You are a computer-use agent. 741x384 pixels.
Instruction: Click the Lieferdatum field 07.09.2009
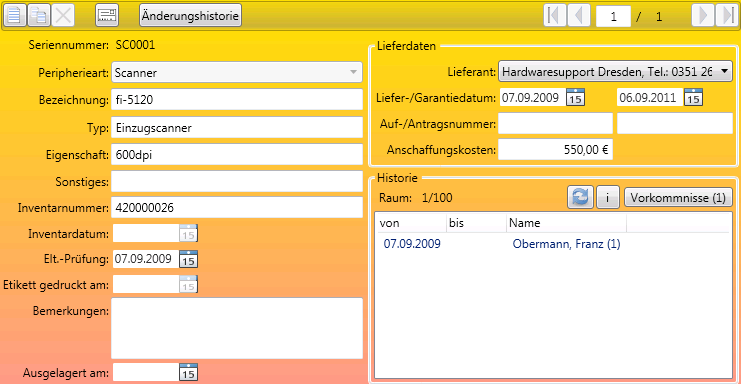coord(533,97)
